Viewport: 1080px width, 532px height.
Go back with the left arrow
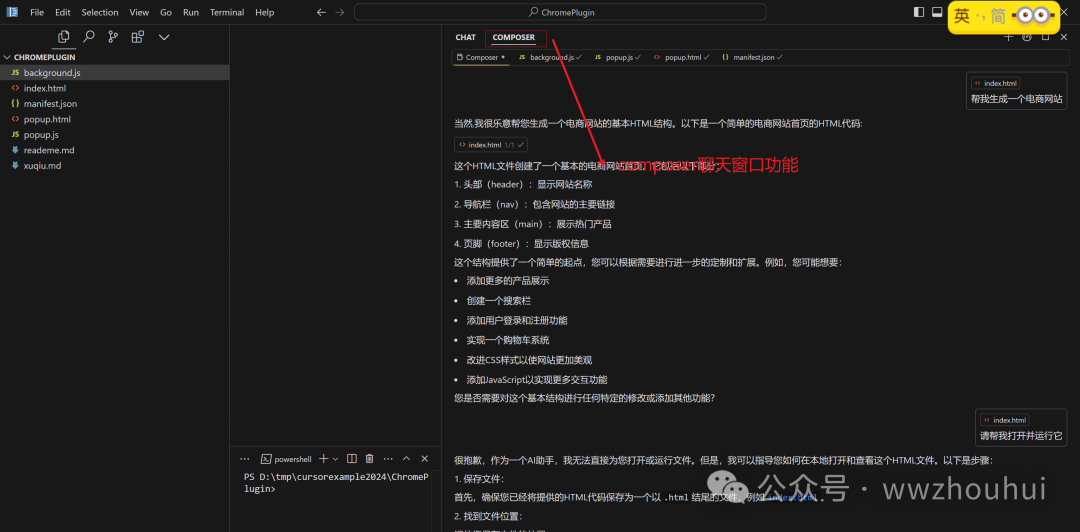[321, 12]
